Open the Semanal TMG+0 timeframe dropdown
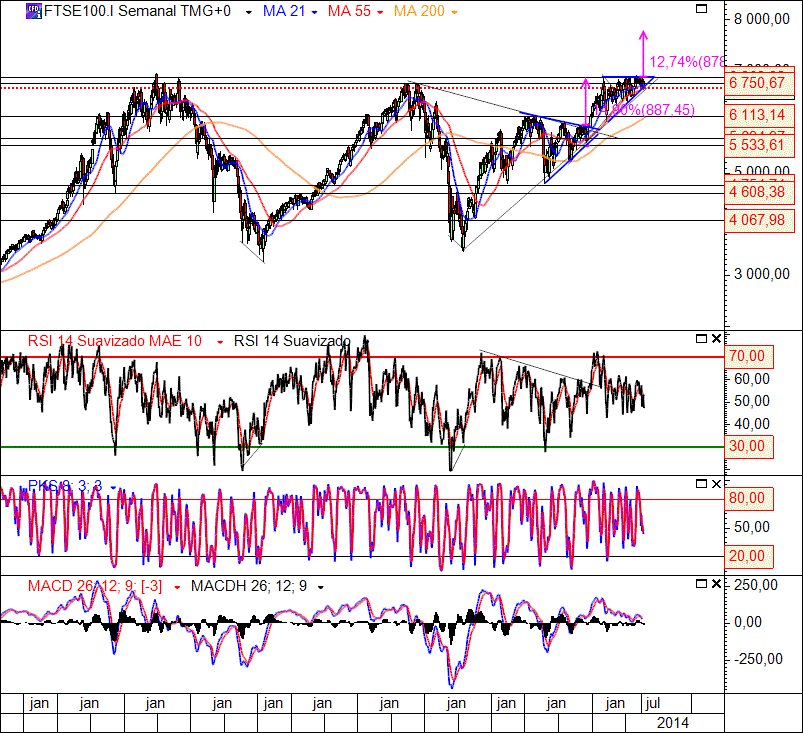Screen dimensions: 803x733 coord(247,13)
